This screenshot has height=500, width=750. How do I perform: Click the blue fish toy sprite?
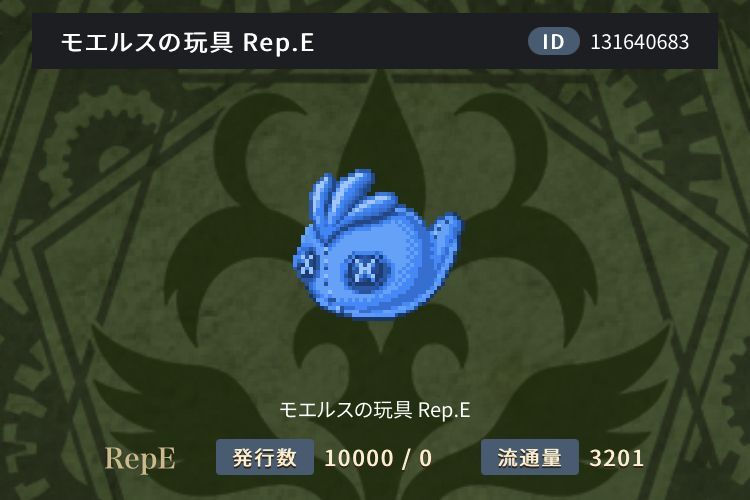click(377, 244)
